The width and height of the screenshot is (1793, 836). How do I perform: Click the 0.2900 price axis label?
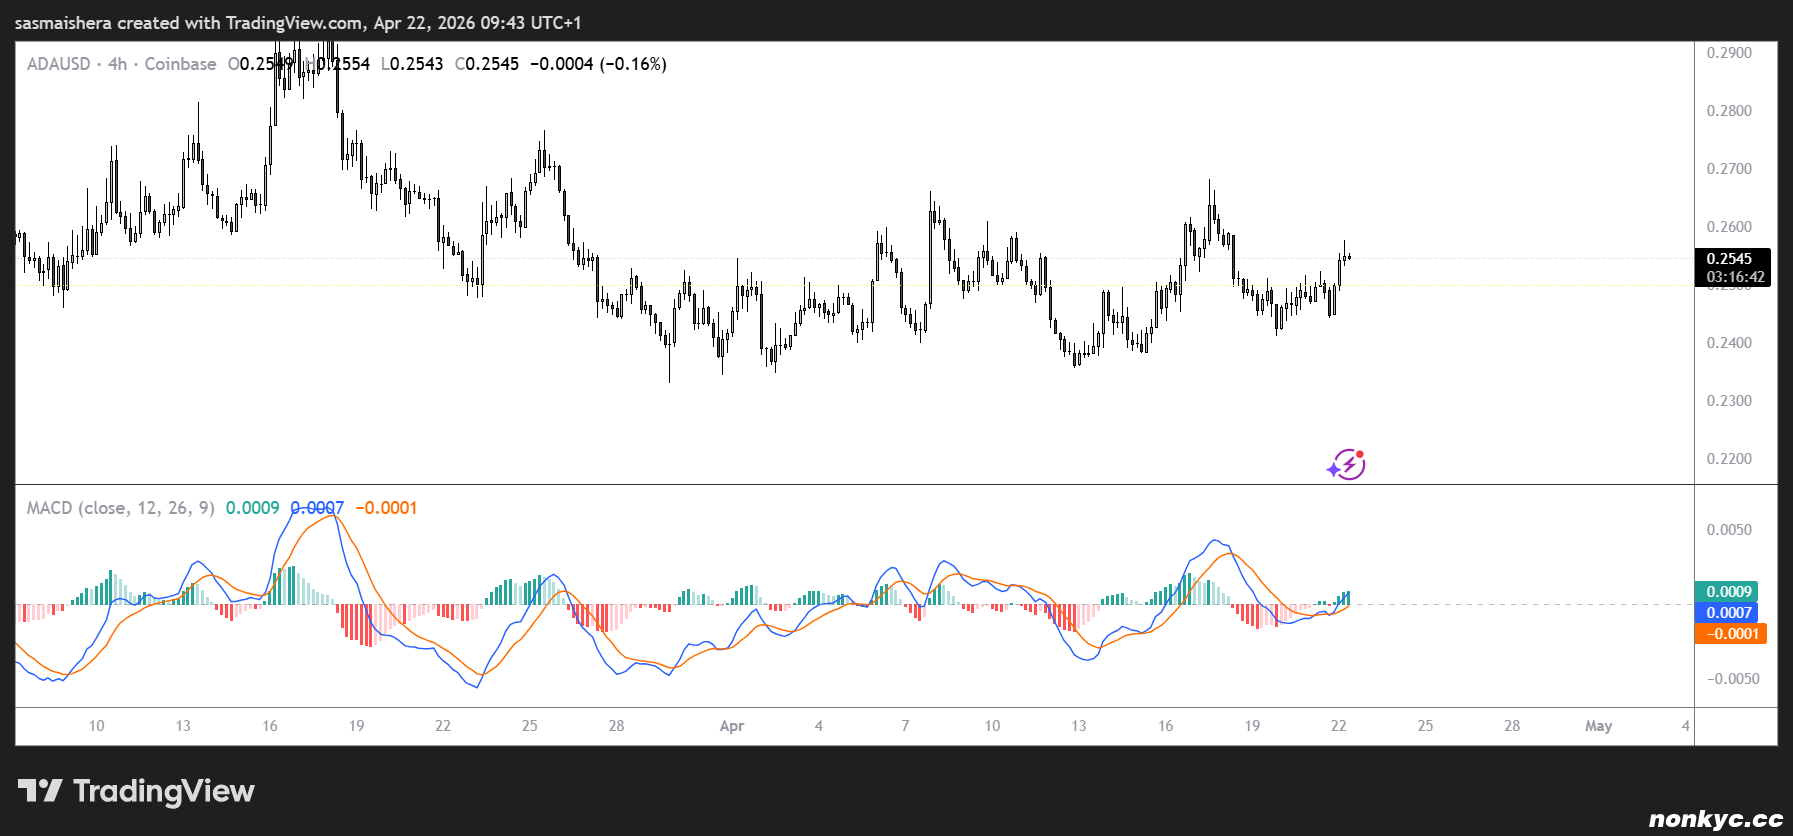click(x=1729, y=53)
